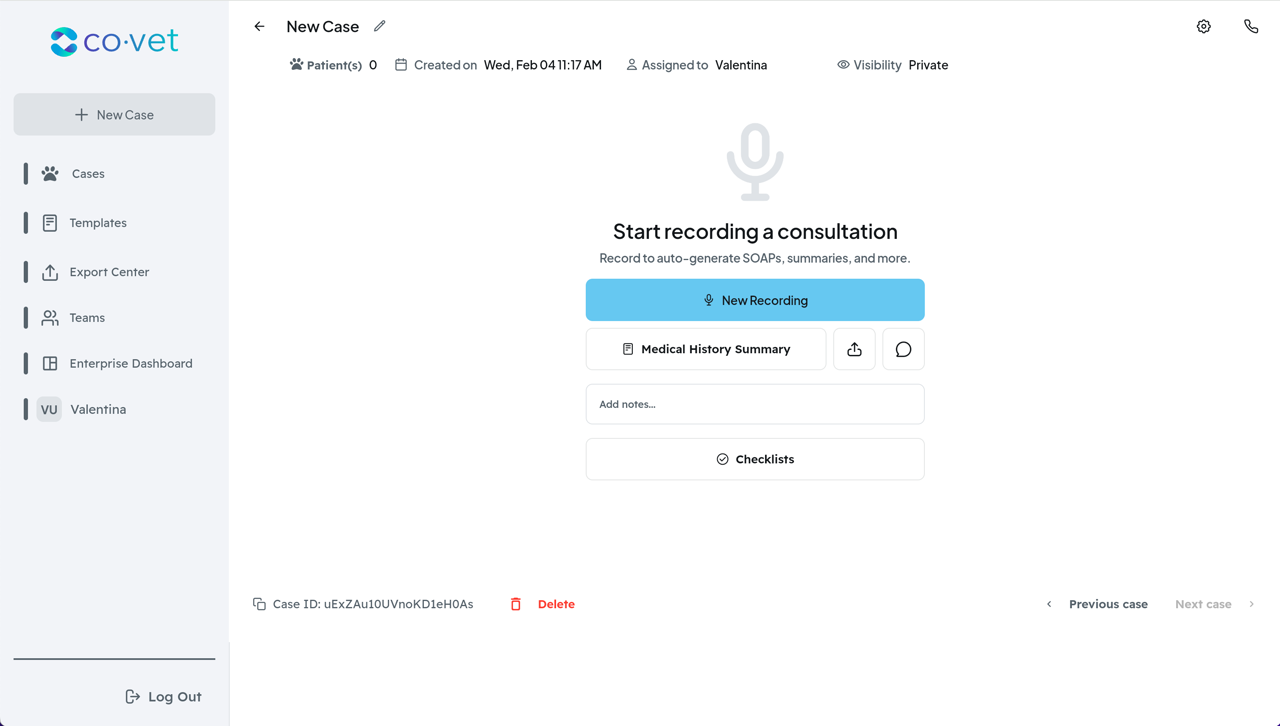1280x726 pixels.
Task: Click the phone icon in top right
Action: (x=1251, y=27)
